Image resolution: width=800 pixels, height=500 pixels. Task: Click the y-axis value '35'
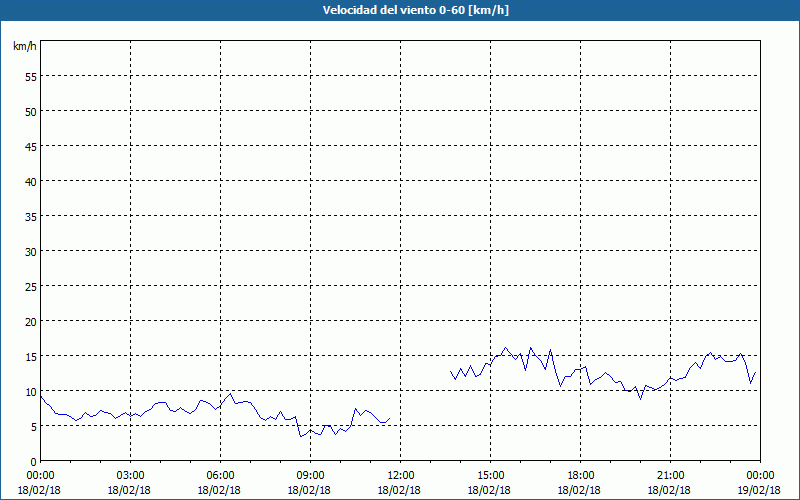pyautogui.click(x=31, y=217)
